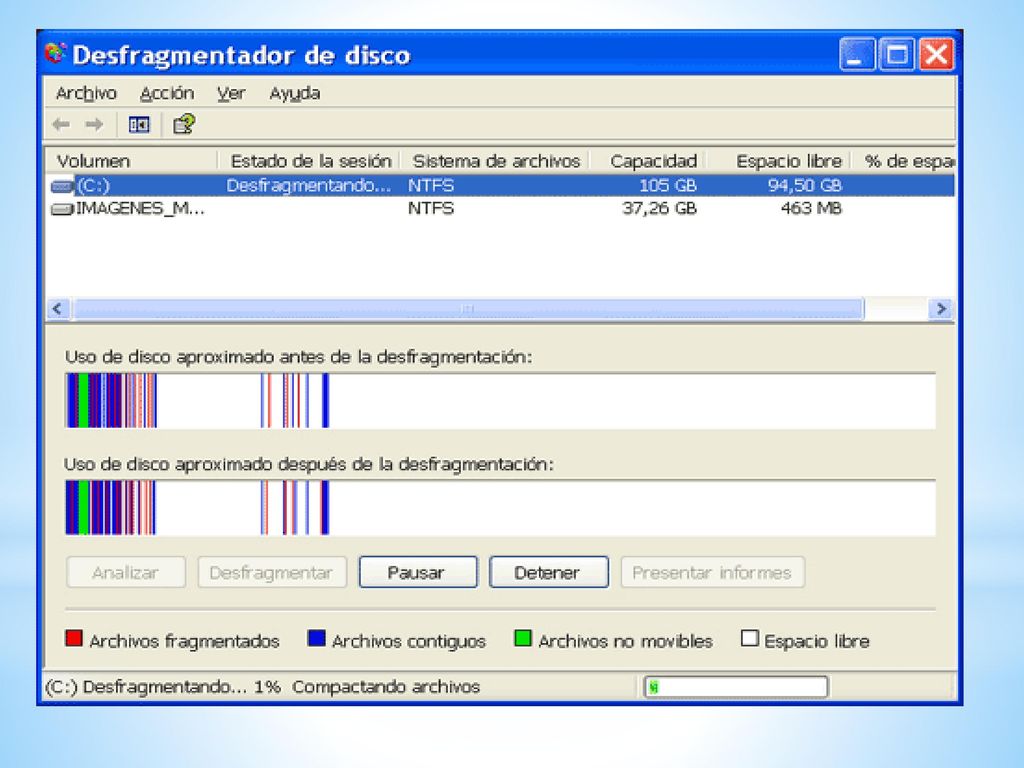The height and width of the screenshot is (768, 1024).
Task: Open the Ayuda menu
Action: 295,93
